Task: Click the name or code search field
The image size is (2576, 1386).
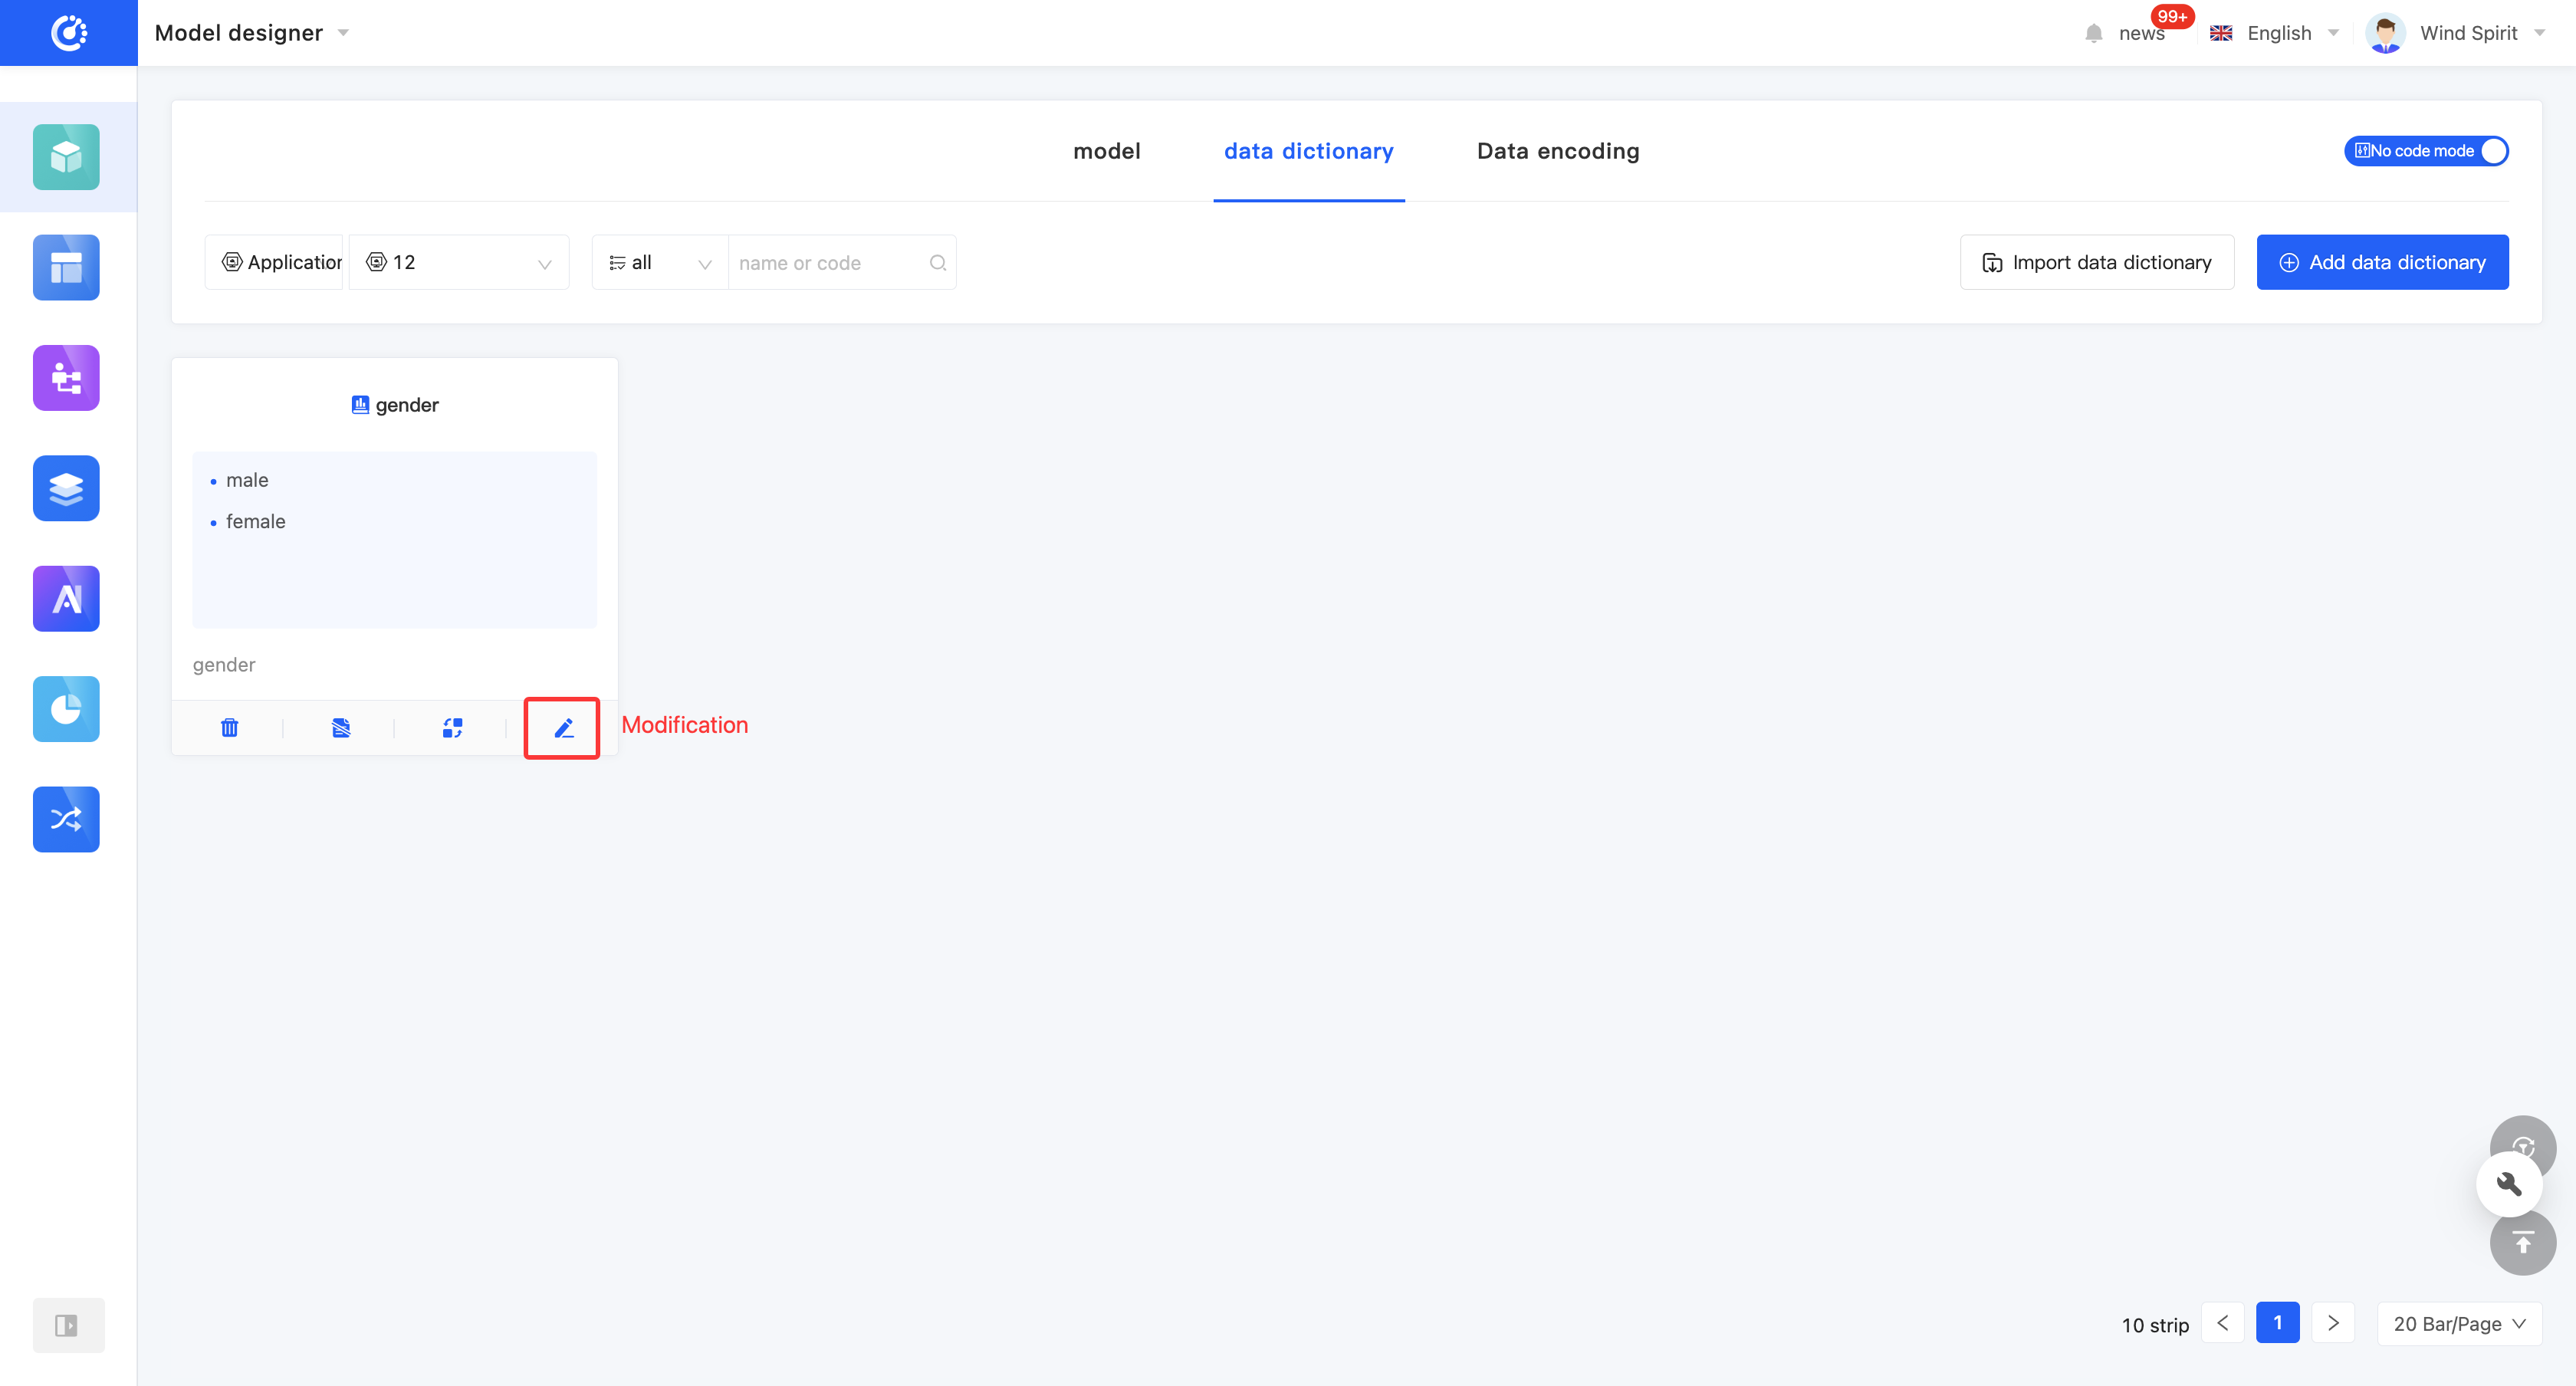Action: click(x=830, y=263)
